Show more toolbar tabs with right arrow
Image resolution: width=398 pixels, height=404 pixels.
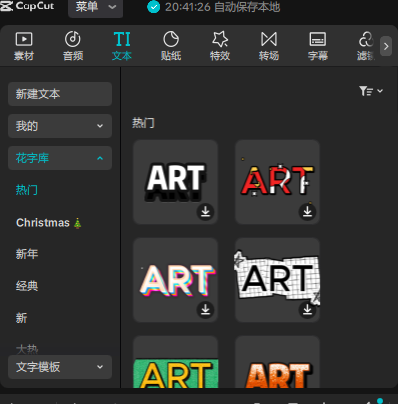click(386, 46)
